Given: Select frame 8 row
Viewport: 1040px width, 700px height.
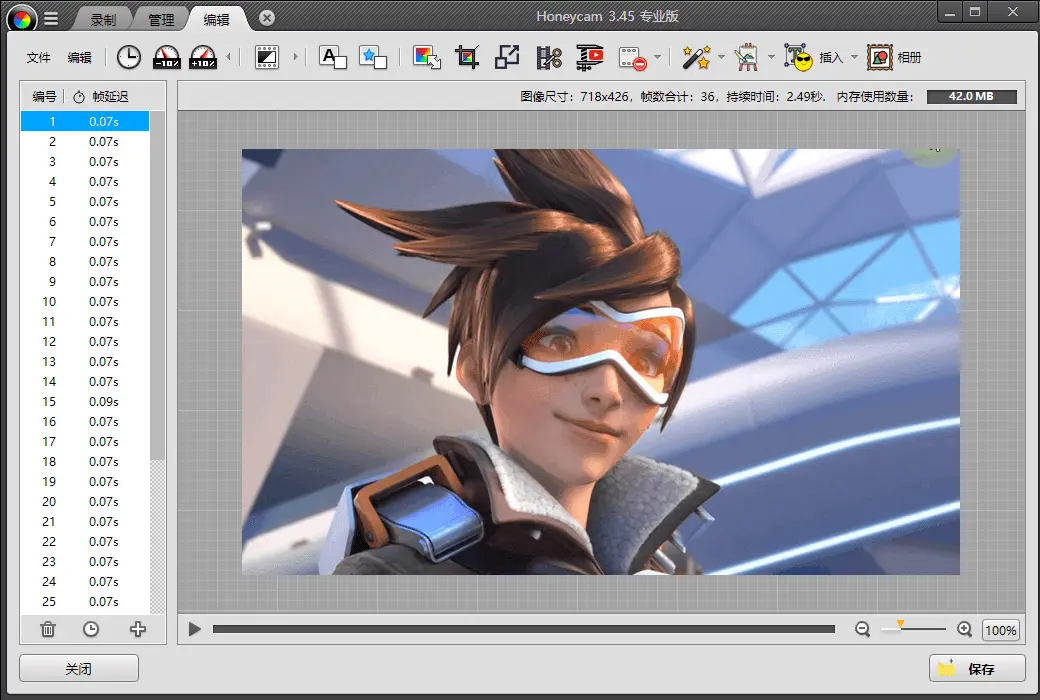Looking at the screenshot, I should pos(85,261).
